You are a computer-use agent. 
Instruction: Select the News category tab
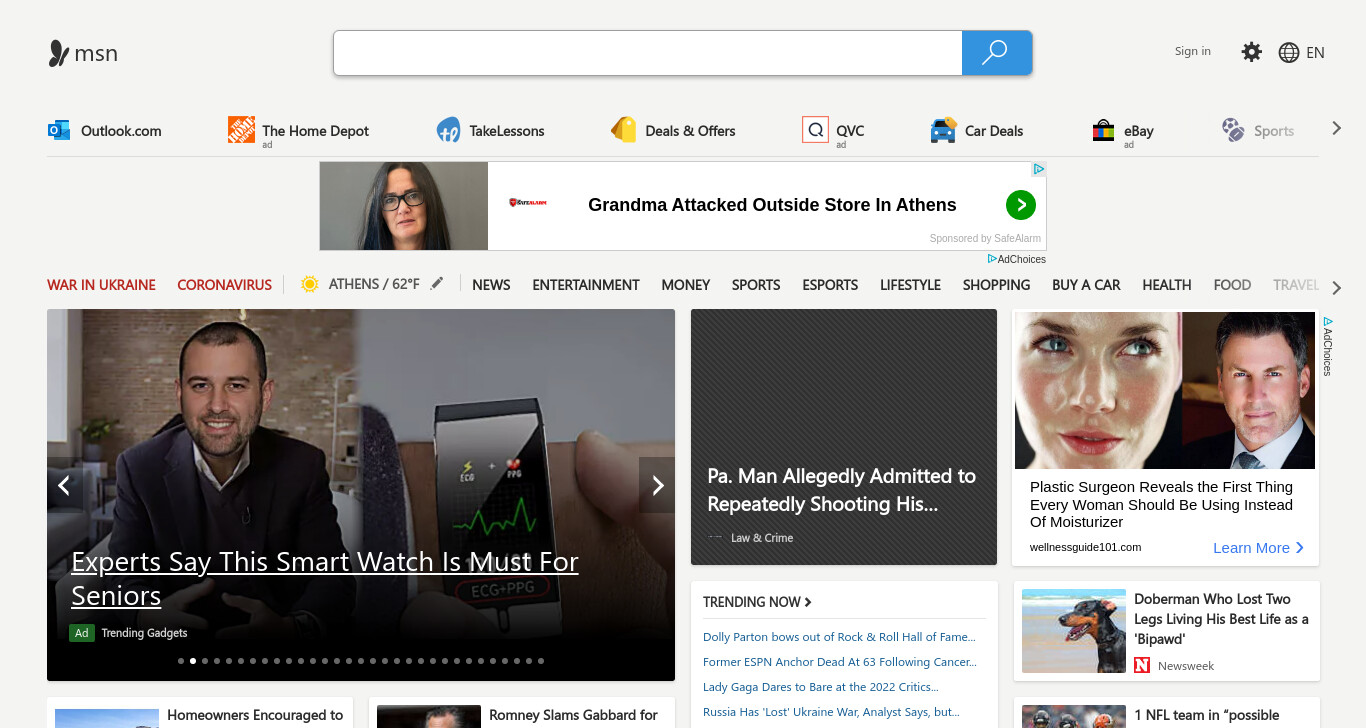pos(491,285)
